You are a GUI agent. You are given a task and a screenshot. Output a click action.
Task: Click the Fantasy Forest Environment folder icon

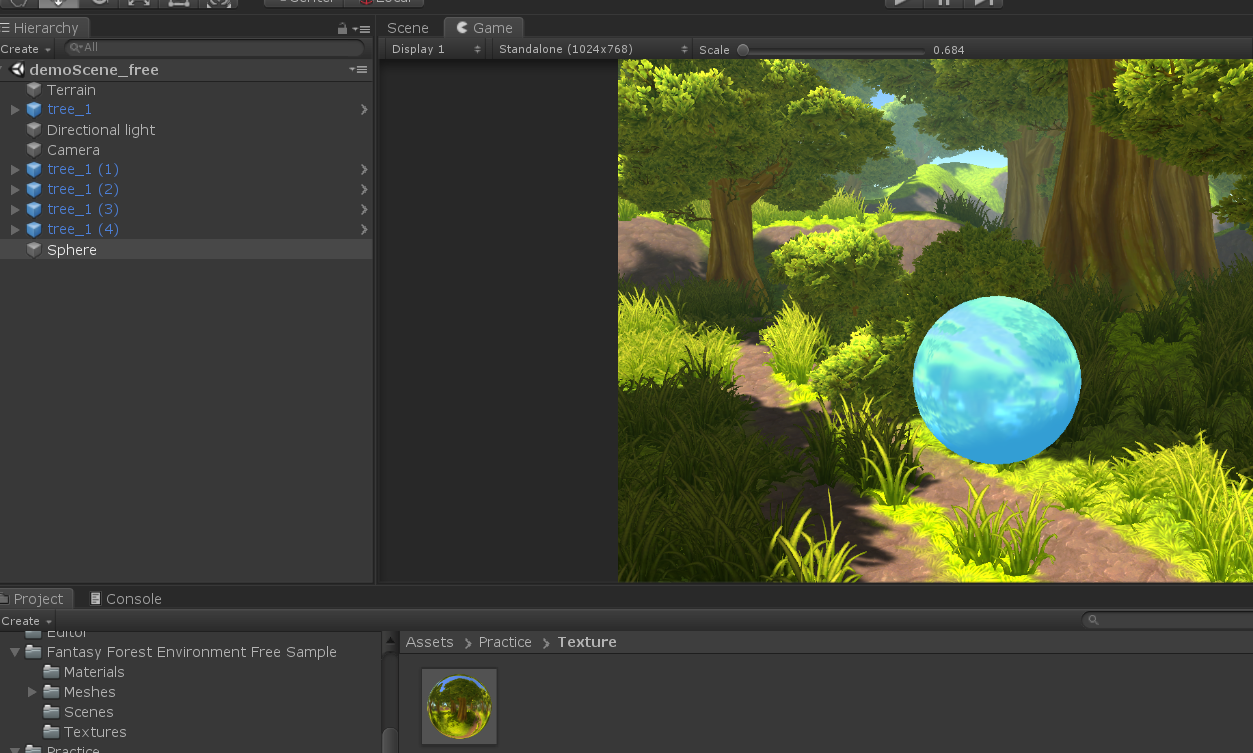click(34, 652)
